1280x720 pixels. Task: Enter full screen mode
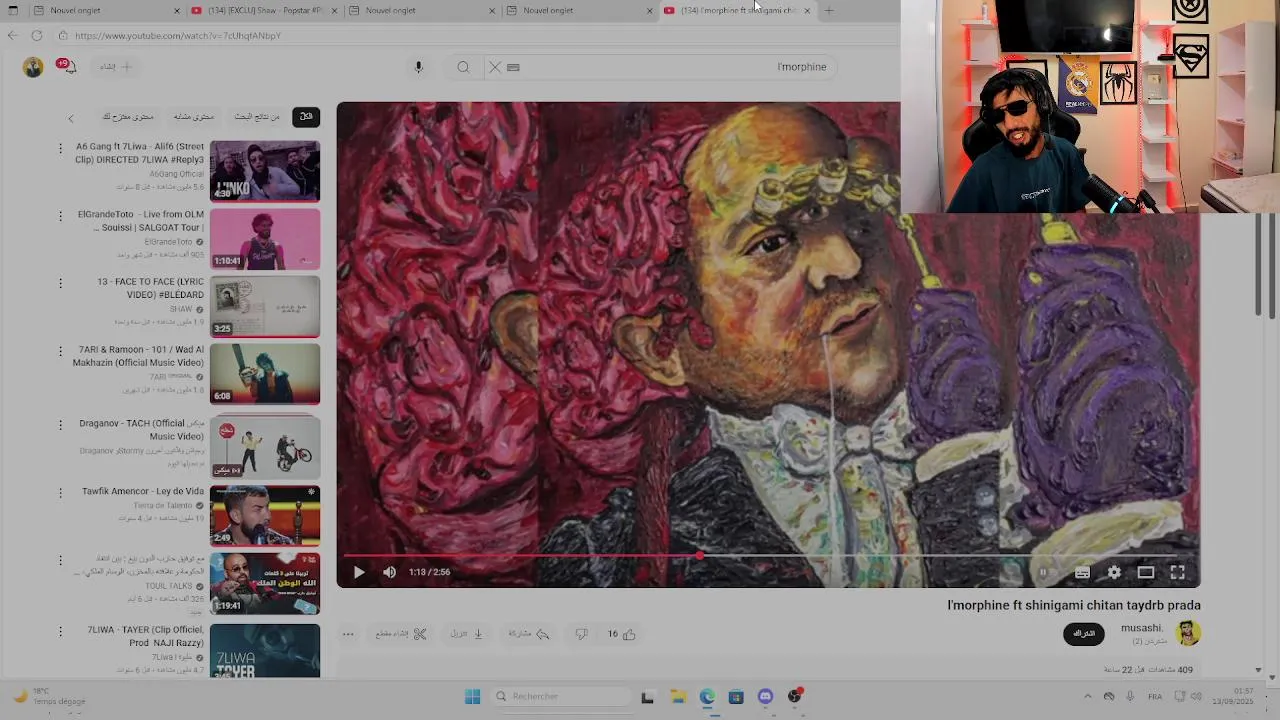pos(1178,572)
